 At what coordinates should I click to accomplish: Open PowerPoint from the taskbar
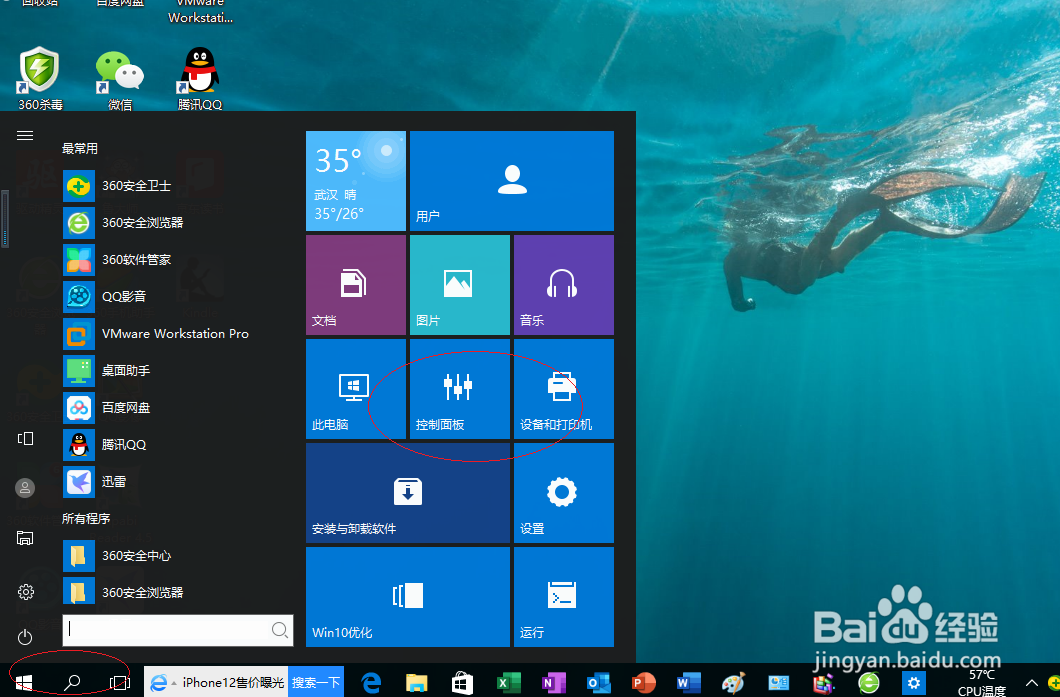643,683
